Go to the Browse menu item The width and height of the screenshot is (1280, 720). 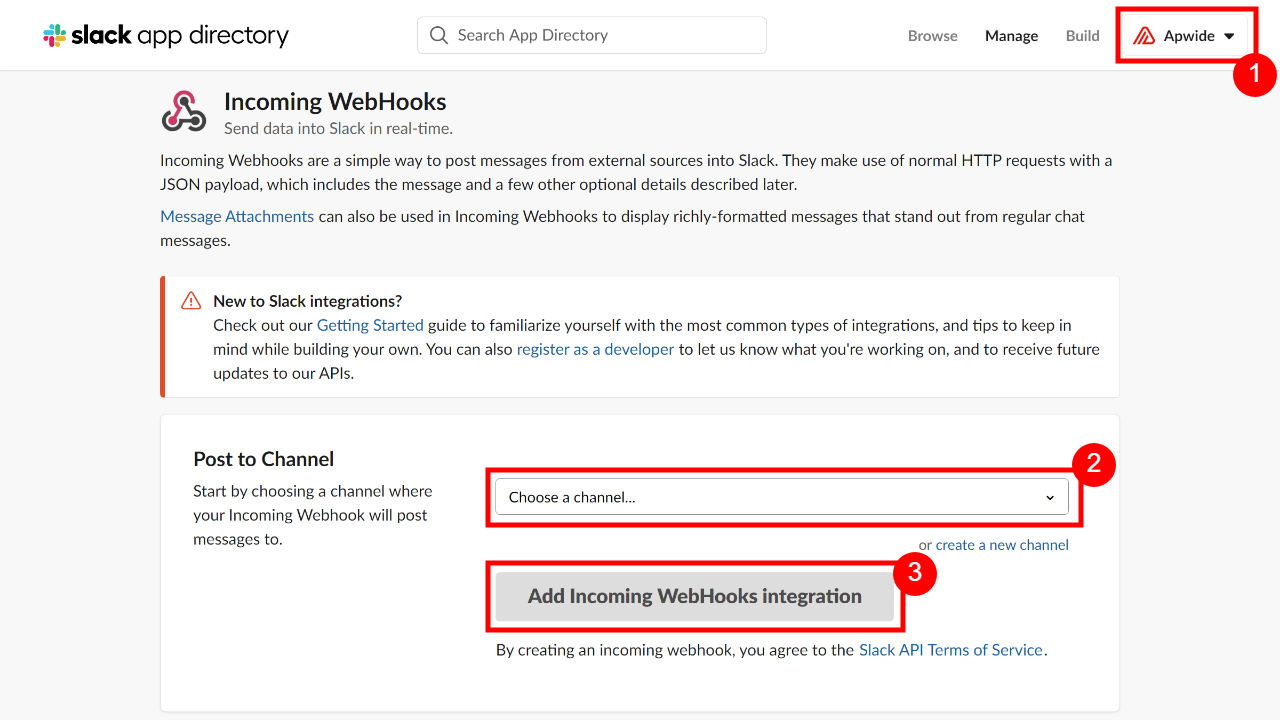pos(932,36)
